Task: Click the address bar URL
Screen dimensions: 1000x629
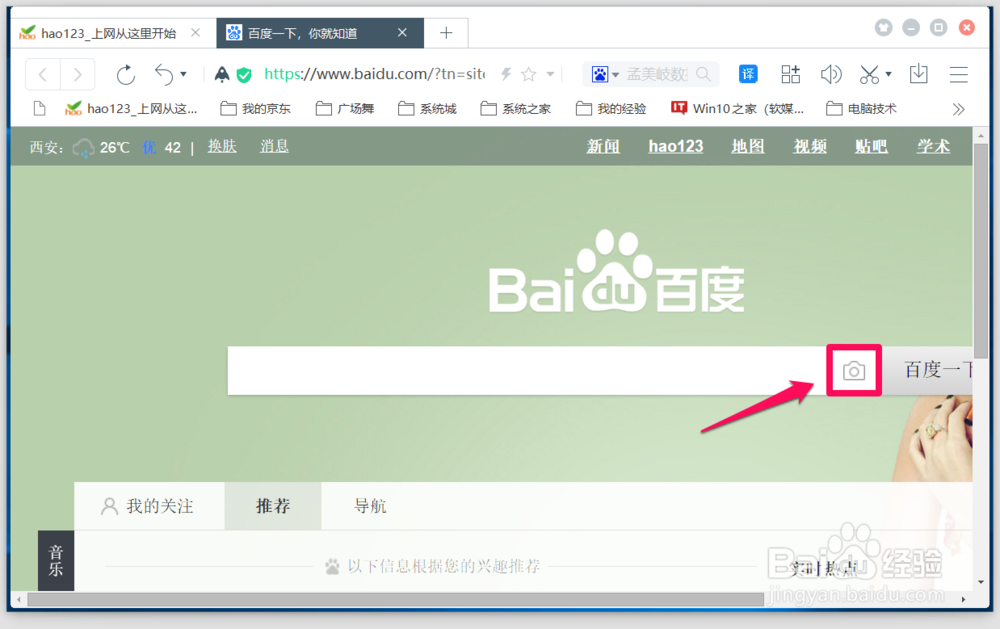Action: (374, 75)
